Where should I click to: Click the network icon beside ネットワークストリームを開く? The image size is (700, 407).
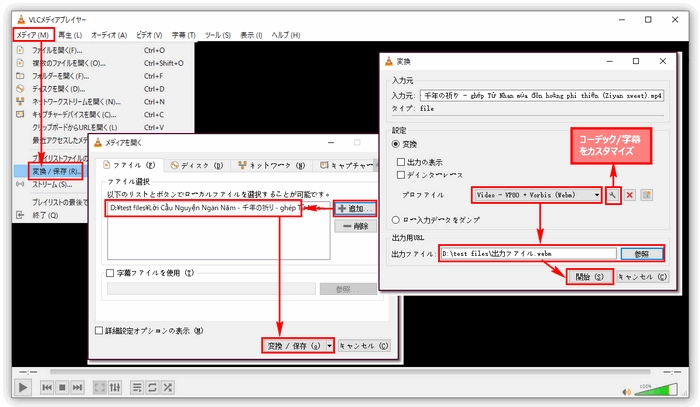(20, 102)
